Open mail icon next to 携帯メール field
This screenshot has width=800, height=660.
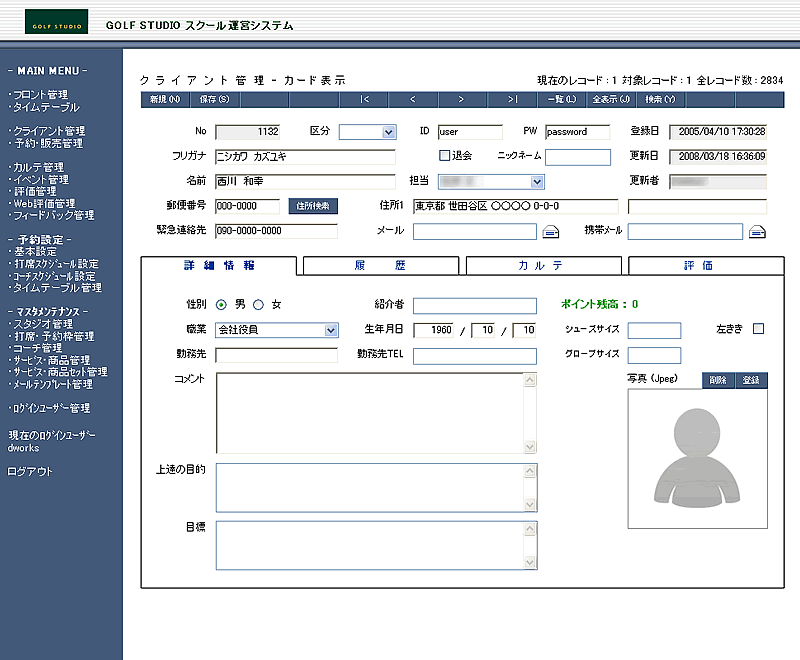[757, 232]
